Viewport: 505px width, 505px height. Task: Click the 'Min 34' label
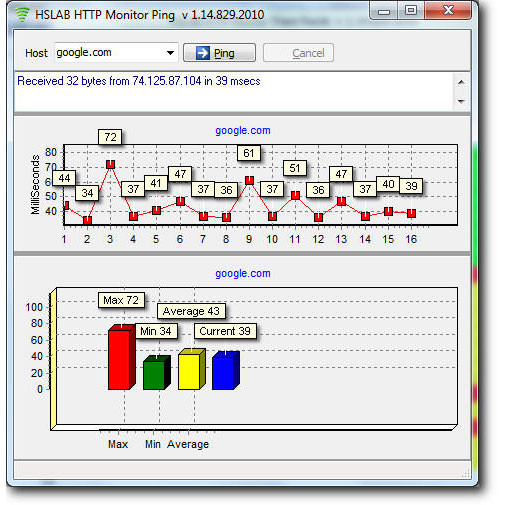pos(156,331)
